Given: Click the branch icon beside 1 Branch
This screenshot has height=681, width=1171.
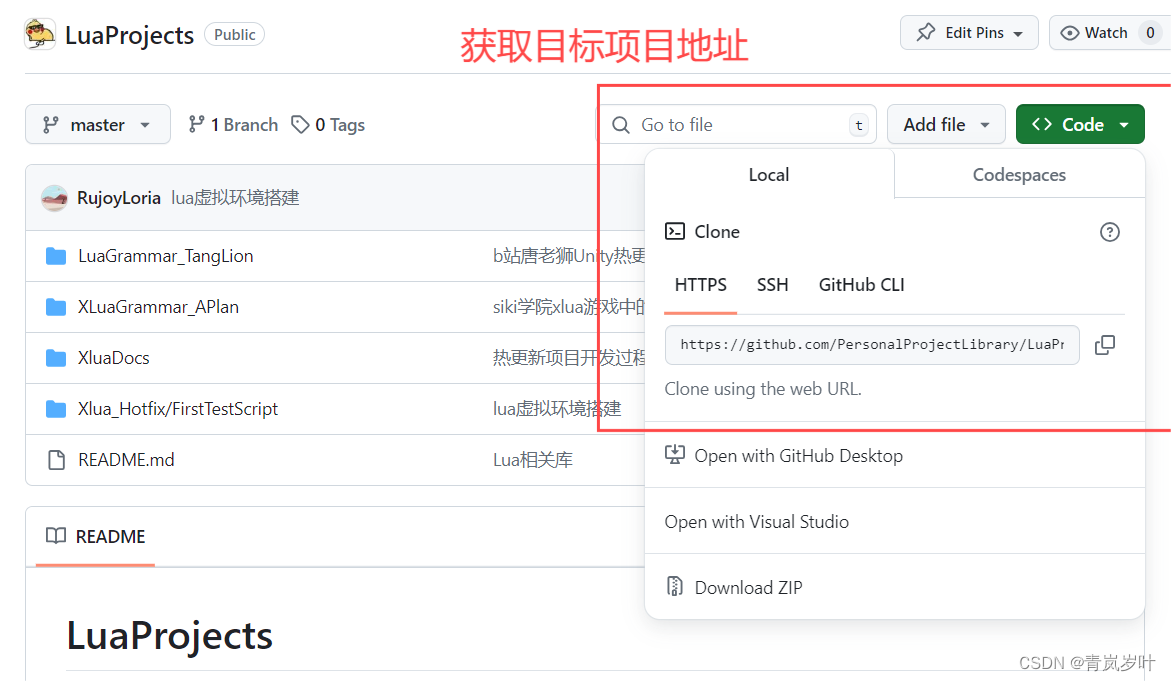Looking at the screenshot, I should (x=196, y=125).
